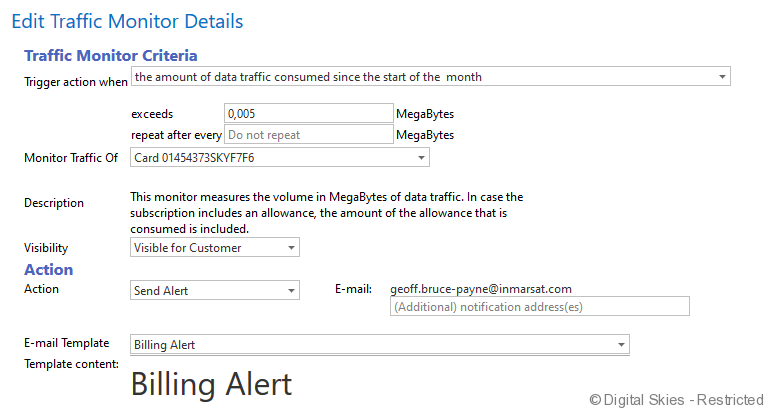
Task: Click the "E-mail Template" label
Action: (x=66, y=343)
